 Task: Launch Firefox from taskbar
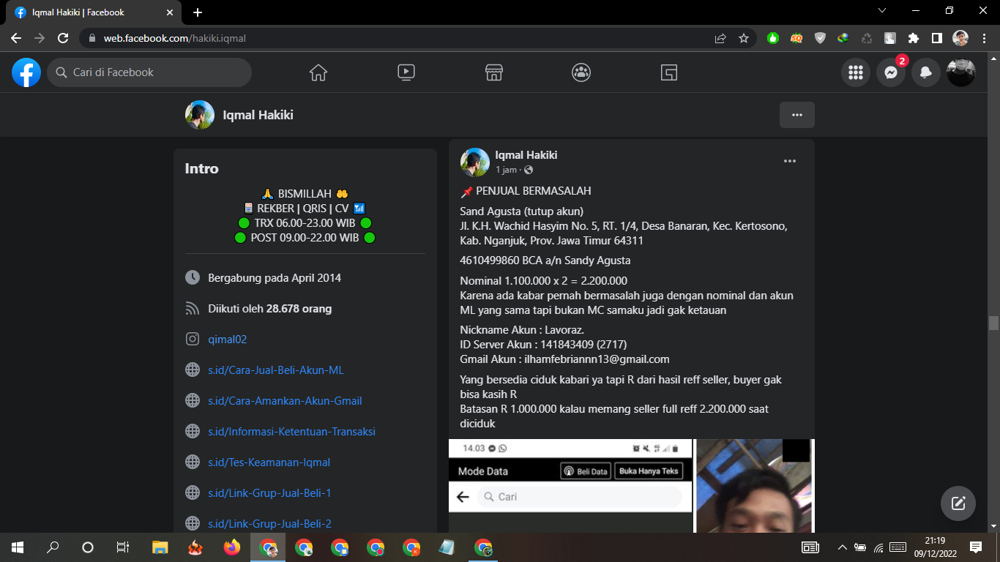(x=232, y=547)
